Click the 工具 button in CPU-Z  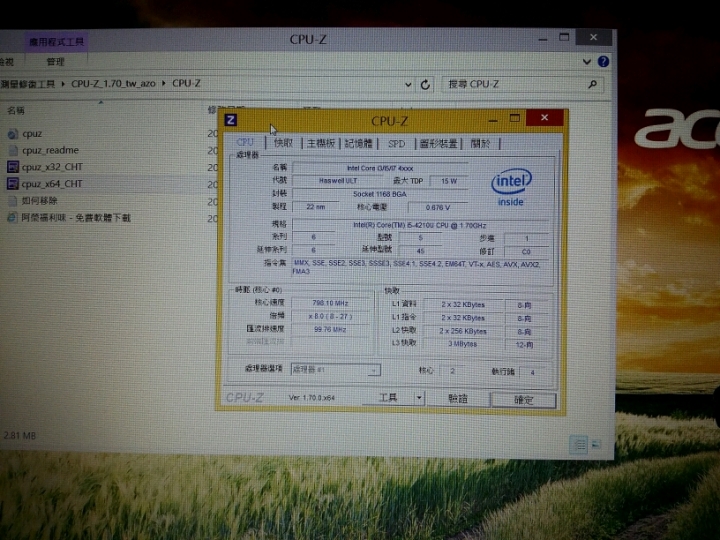click(x=388, y=398)
